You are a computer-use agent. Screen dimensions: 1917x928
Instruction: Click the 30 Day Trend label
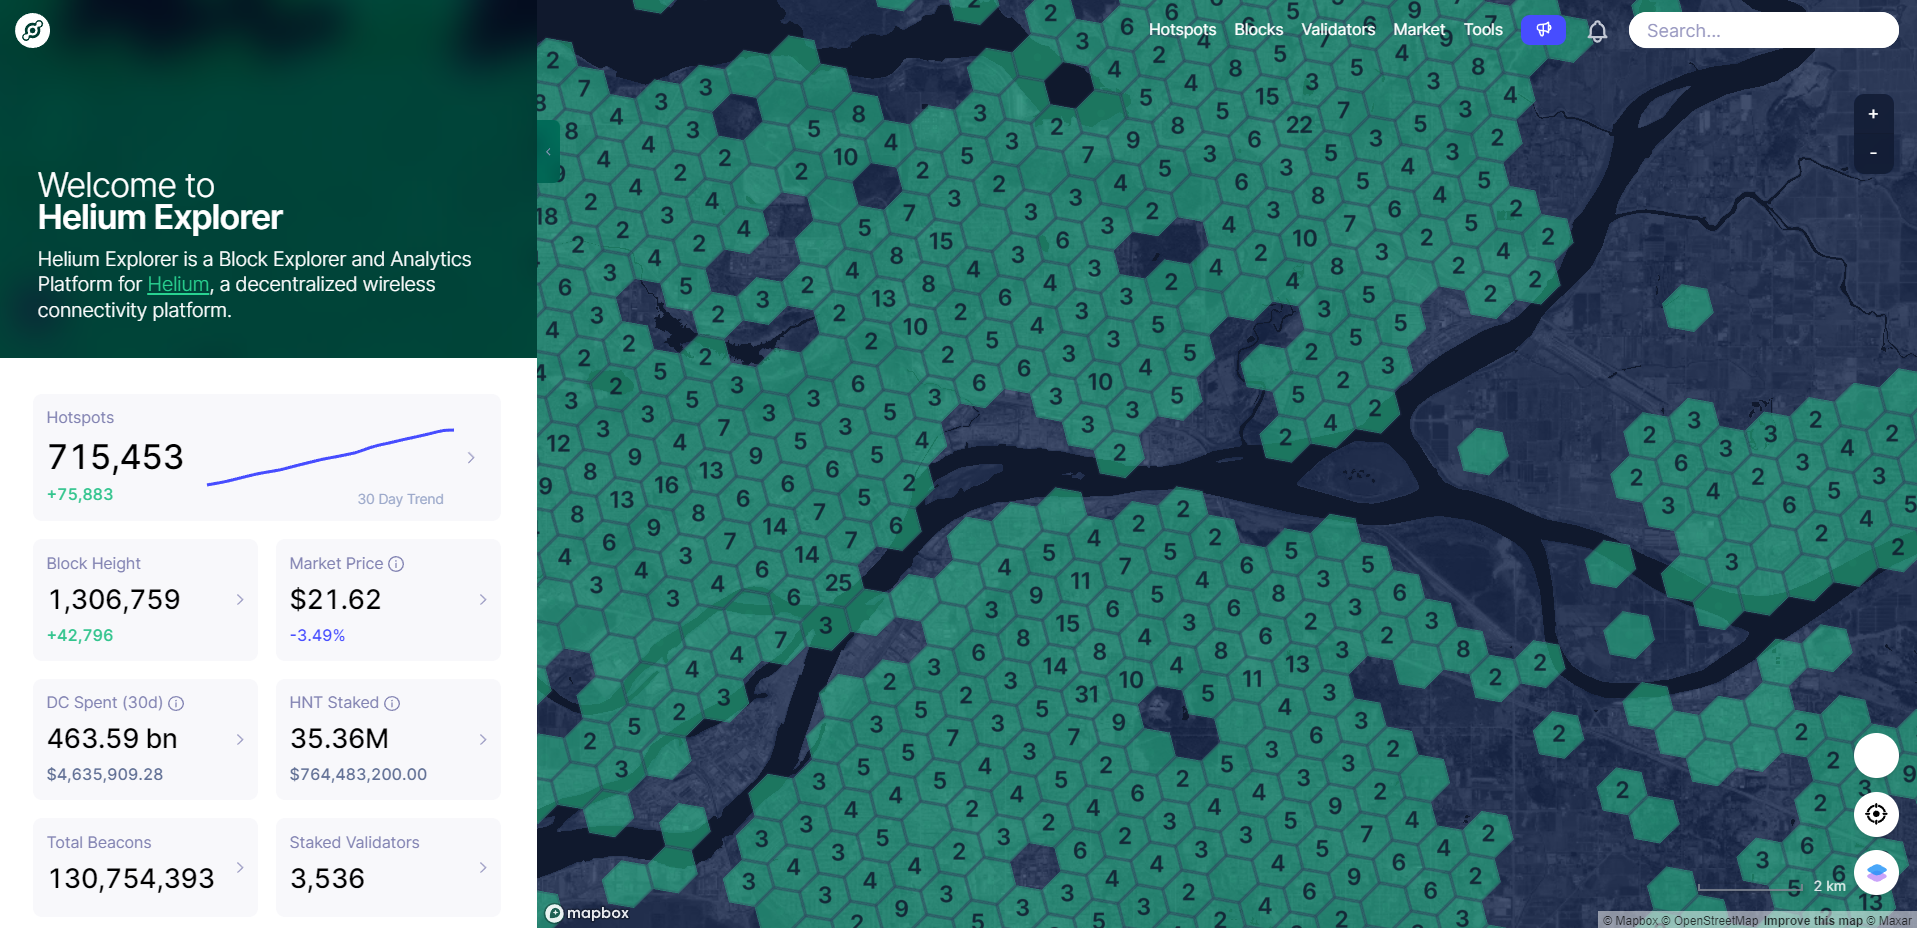pos(400,499)
